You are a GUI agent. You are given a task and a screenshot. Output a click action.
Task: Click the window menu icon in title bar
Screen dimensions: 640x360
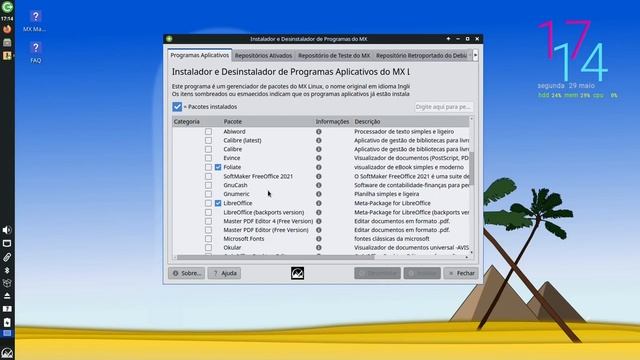pyautogui.click(x=169, y=39)
